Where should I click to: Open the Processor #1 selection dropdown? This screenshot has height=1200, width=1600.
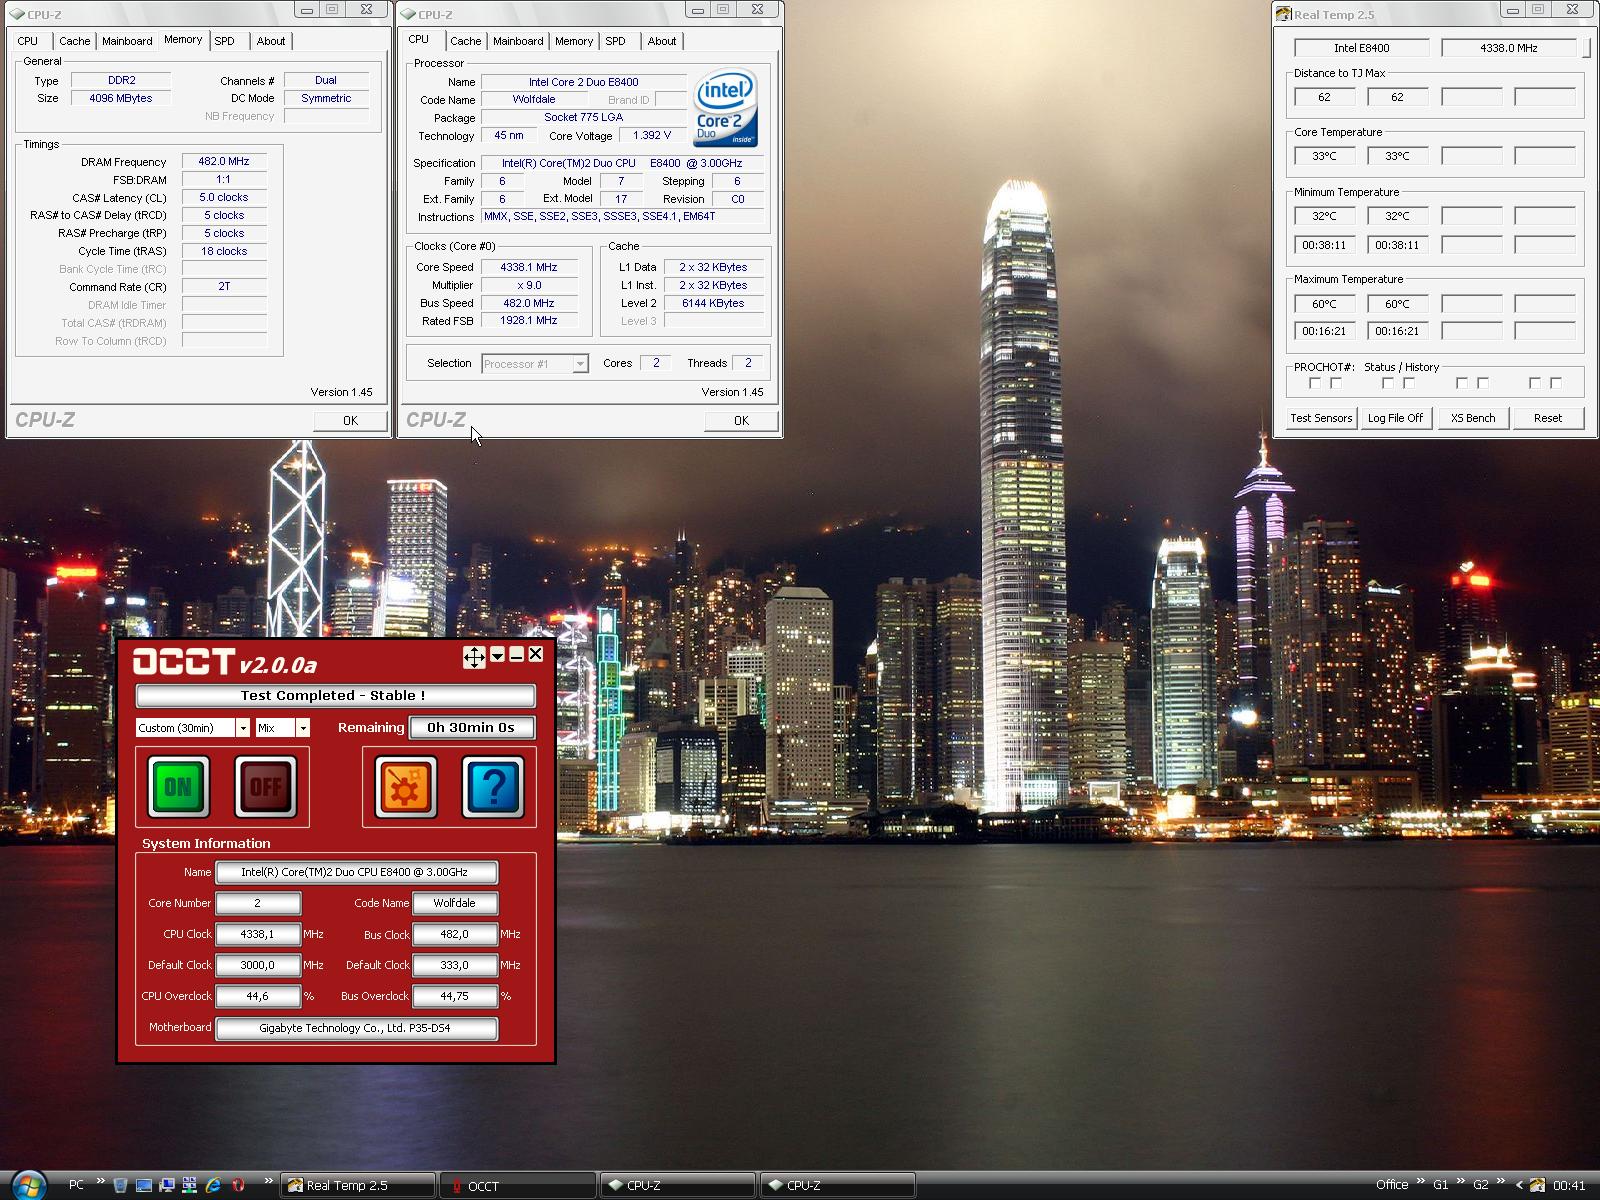580,364
